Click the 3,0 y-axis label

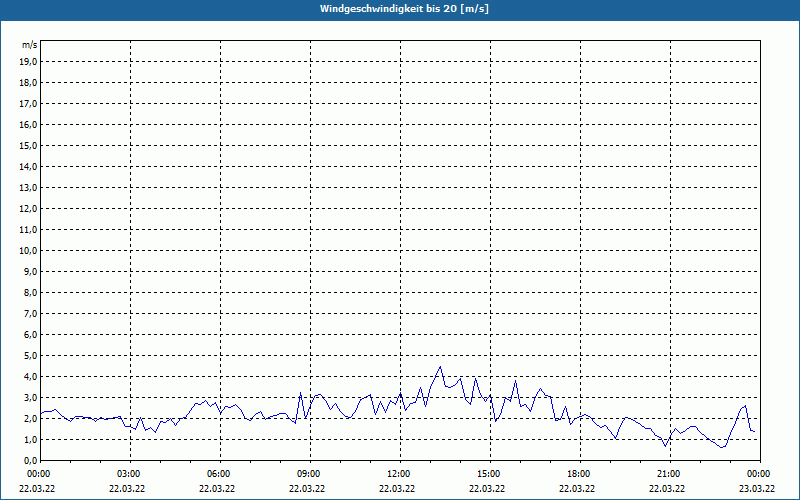click(30, 397)
